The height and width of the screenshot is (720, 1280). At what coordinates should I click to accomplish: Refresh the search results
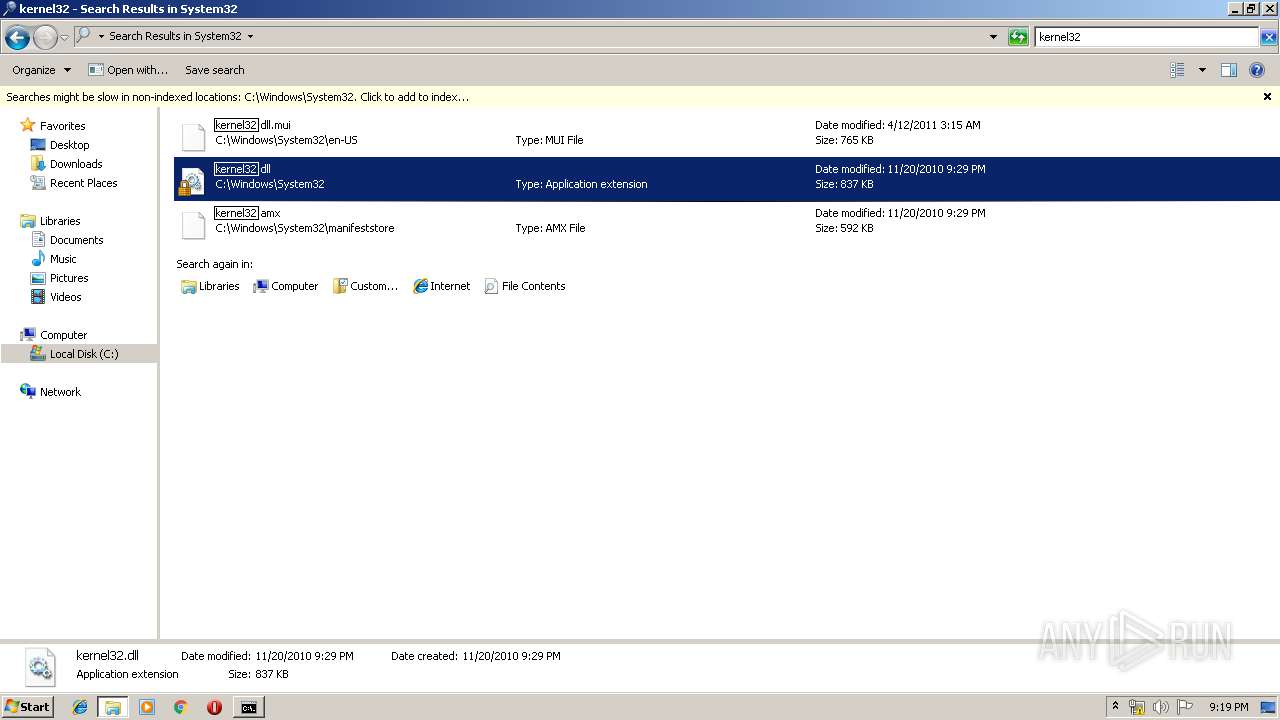tap(1018, 37)
